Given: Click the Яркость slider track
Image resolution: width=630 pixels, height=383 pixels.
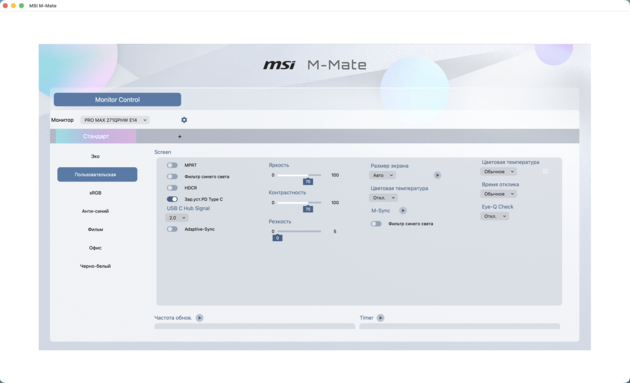Looking at the screenshot, I should click(x=299, y=175).
